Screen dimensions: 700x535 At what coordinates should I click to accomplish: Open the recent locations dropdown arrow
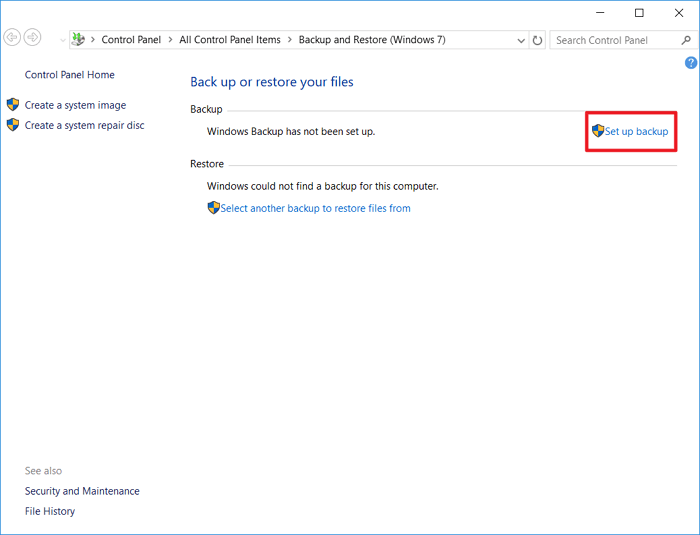pos(62,40)
